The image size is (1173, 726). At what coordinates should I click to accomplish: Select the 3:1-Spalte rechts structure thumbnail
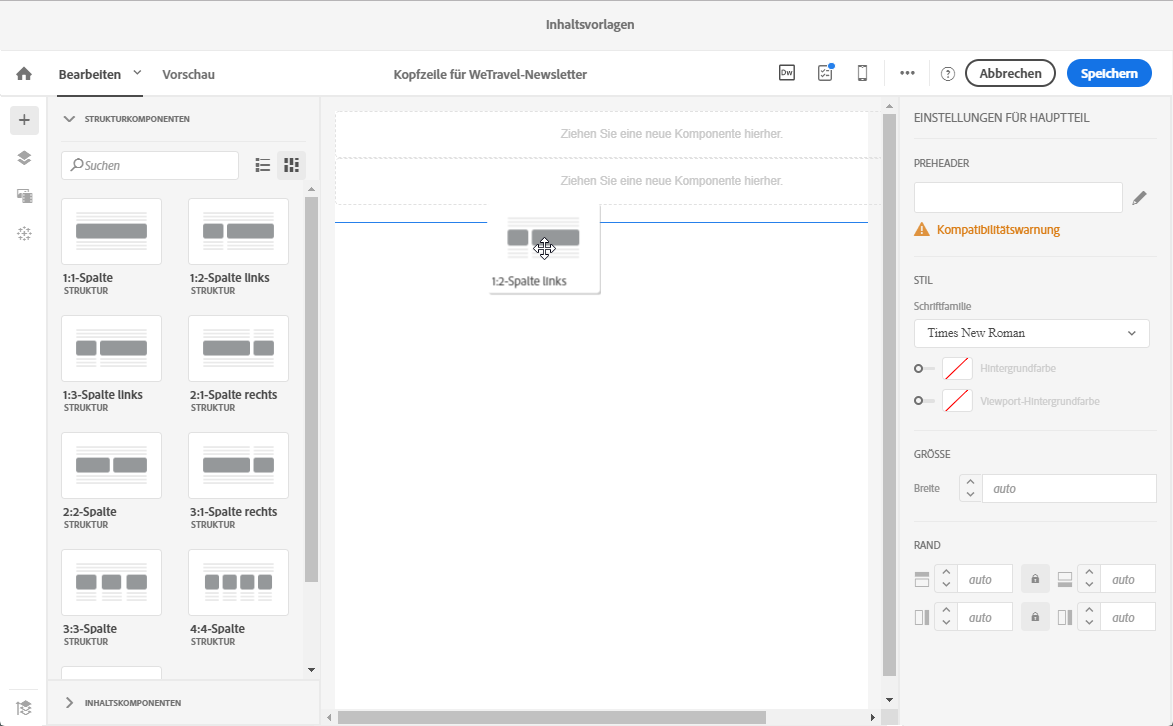pos(239,466)
